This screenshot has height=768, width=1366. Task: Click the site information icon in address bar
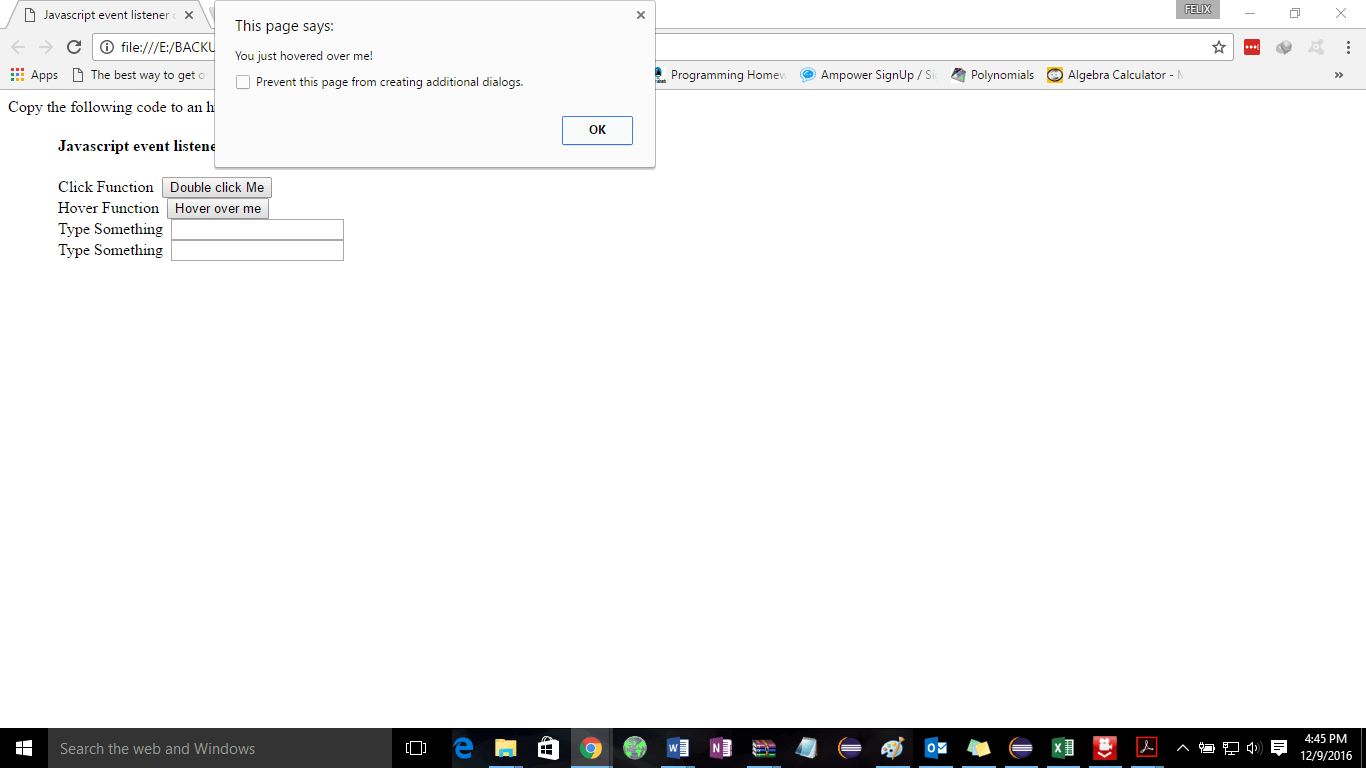(107, 47)
